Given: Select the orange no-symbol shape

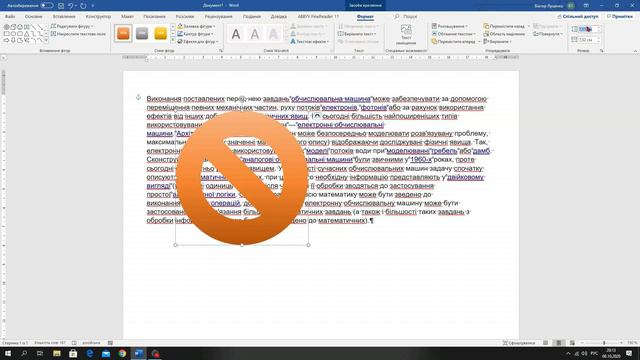Looking at the screenshot, I should point(242,178).
